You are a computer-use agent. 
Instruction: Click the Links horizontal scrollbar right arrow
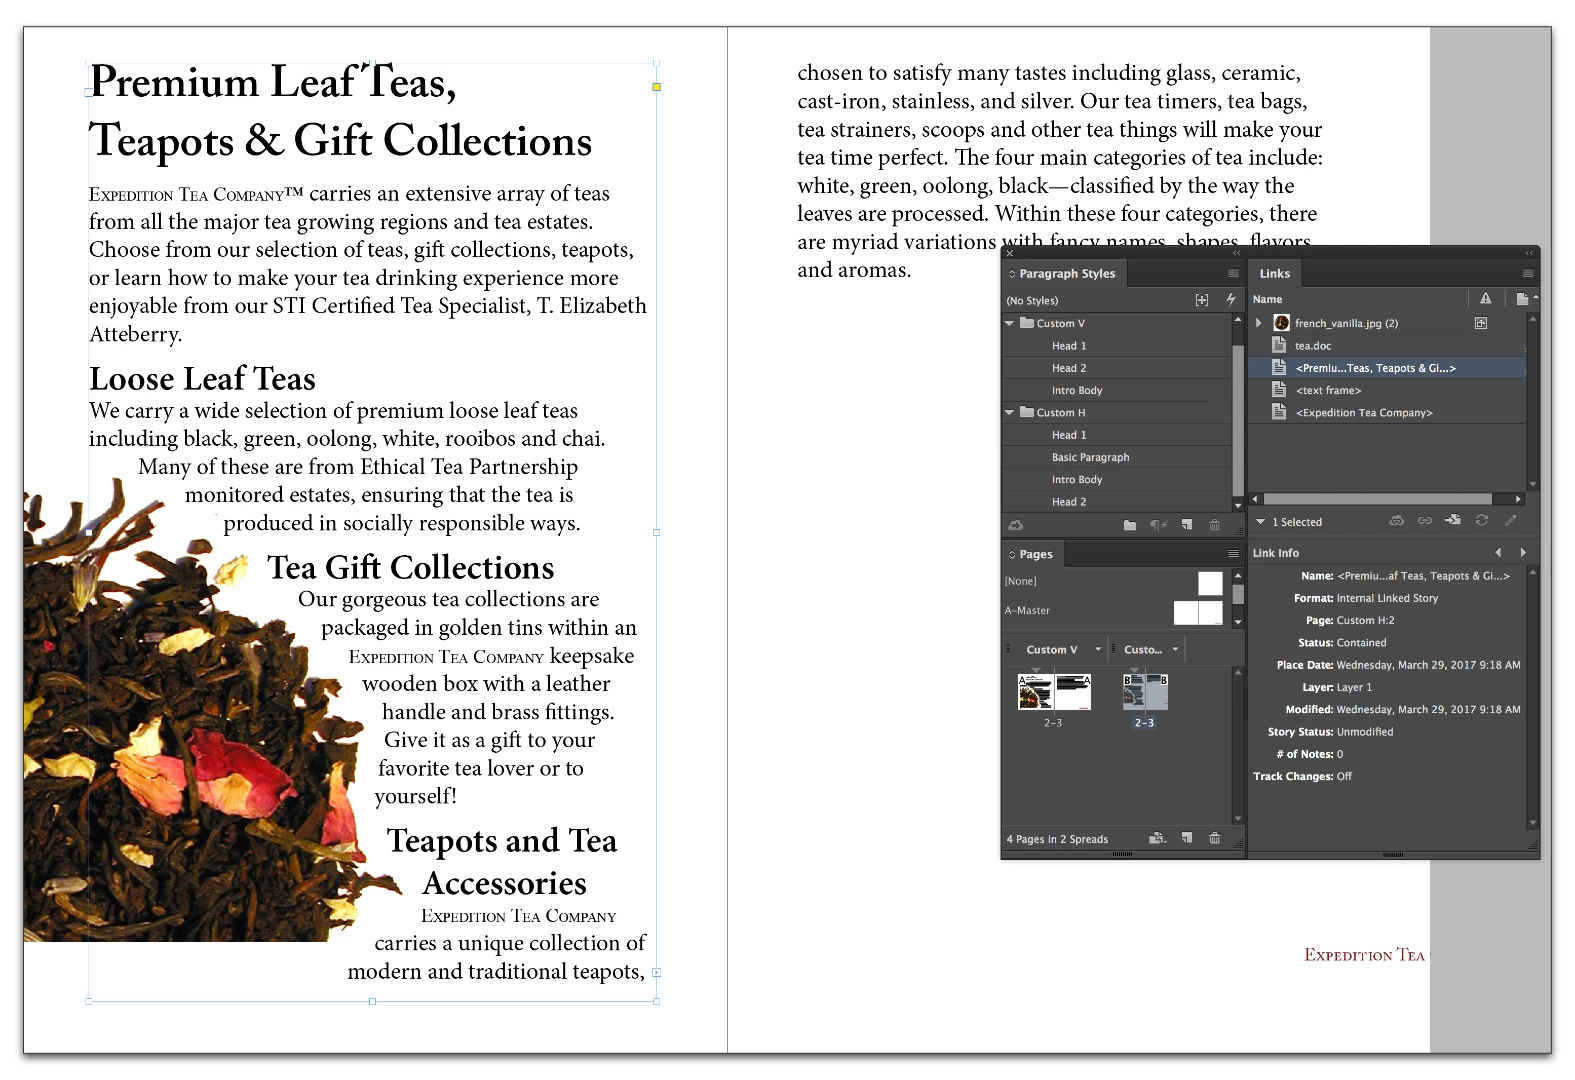(1518, 499)
